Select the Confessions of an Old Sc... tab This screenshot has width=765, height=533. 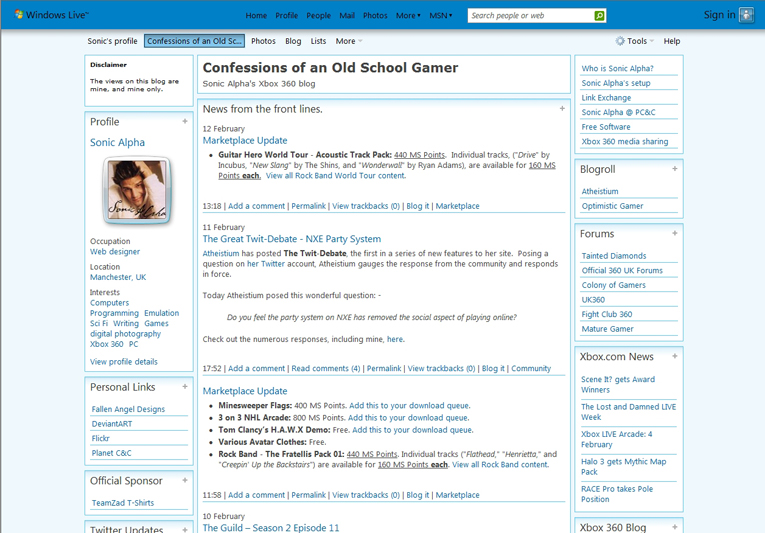click(x=194, y=41)
